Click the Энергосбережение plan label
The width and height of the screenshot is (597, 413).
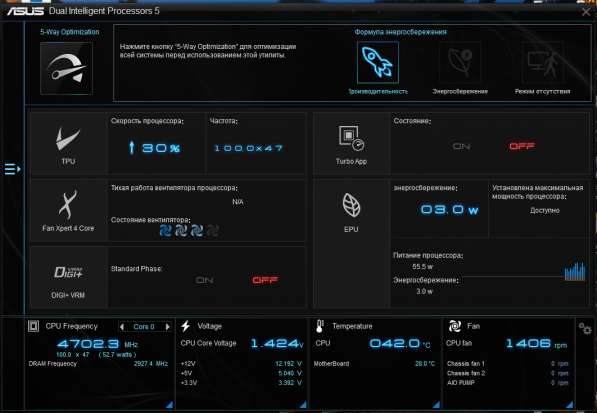[460, 91]
